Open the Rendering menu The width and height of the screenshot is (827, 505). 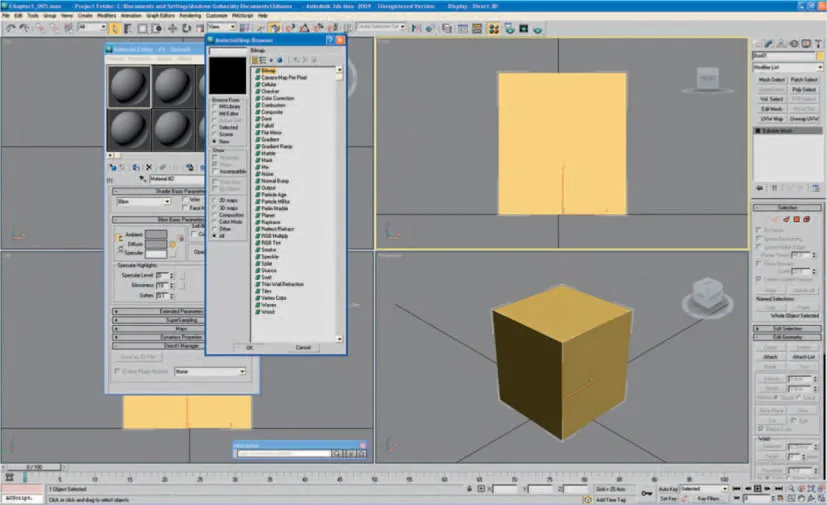(188, 16)
